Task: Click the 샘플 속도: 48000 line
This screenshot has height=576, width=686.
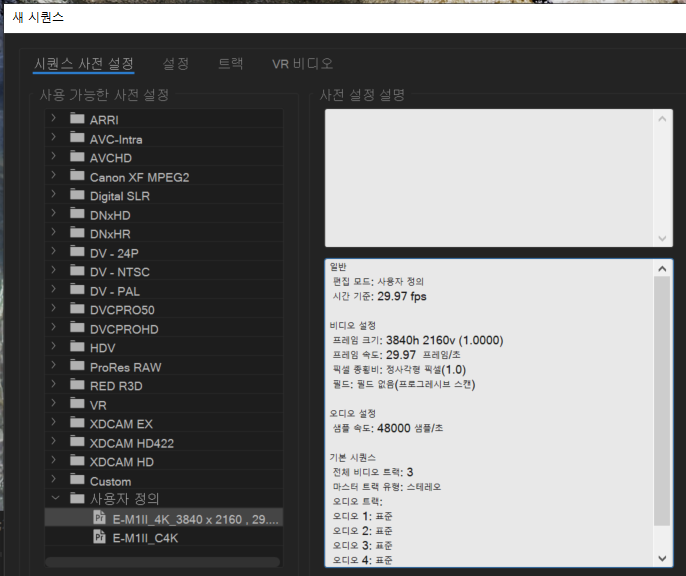Action: (x=388, y=428)
